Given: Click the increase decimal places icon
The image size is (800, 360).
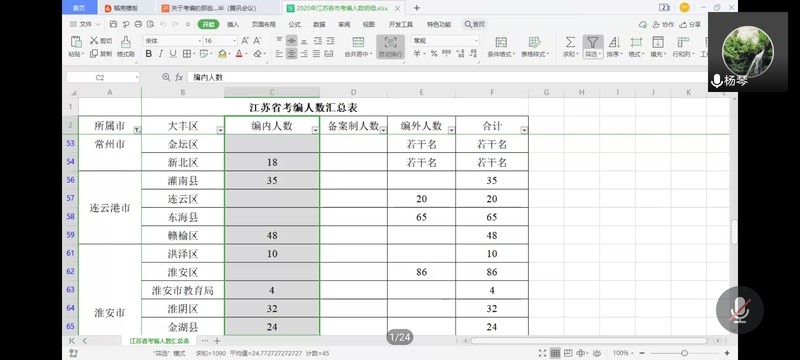Looking at the screenshot, I should pyautogui.click(x=460, y=54).
